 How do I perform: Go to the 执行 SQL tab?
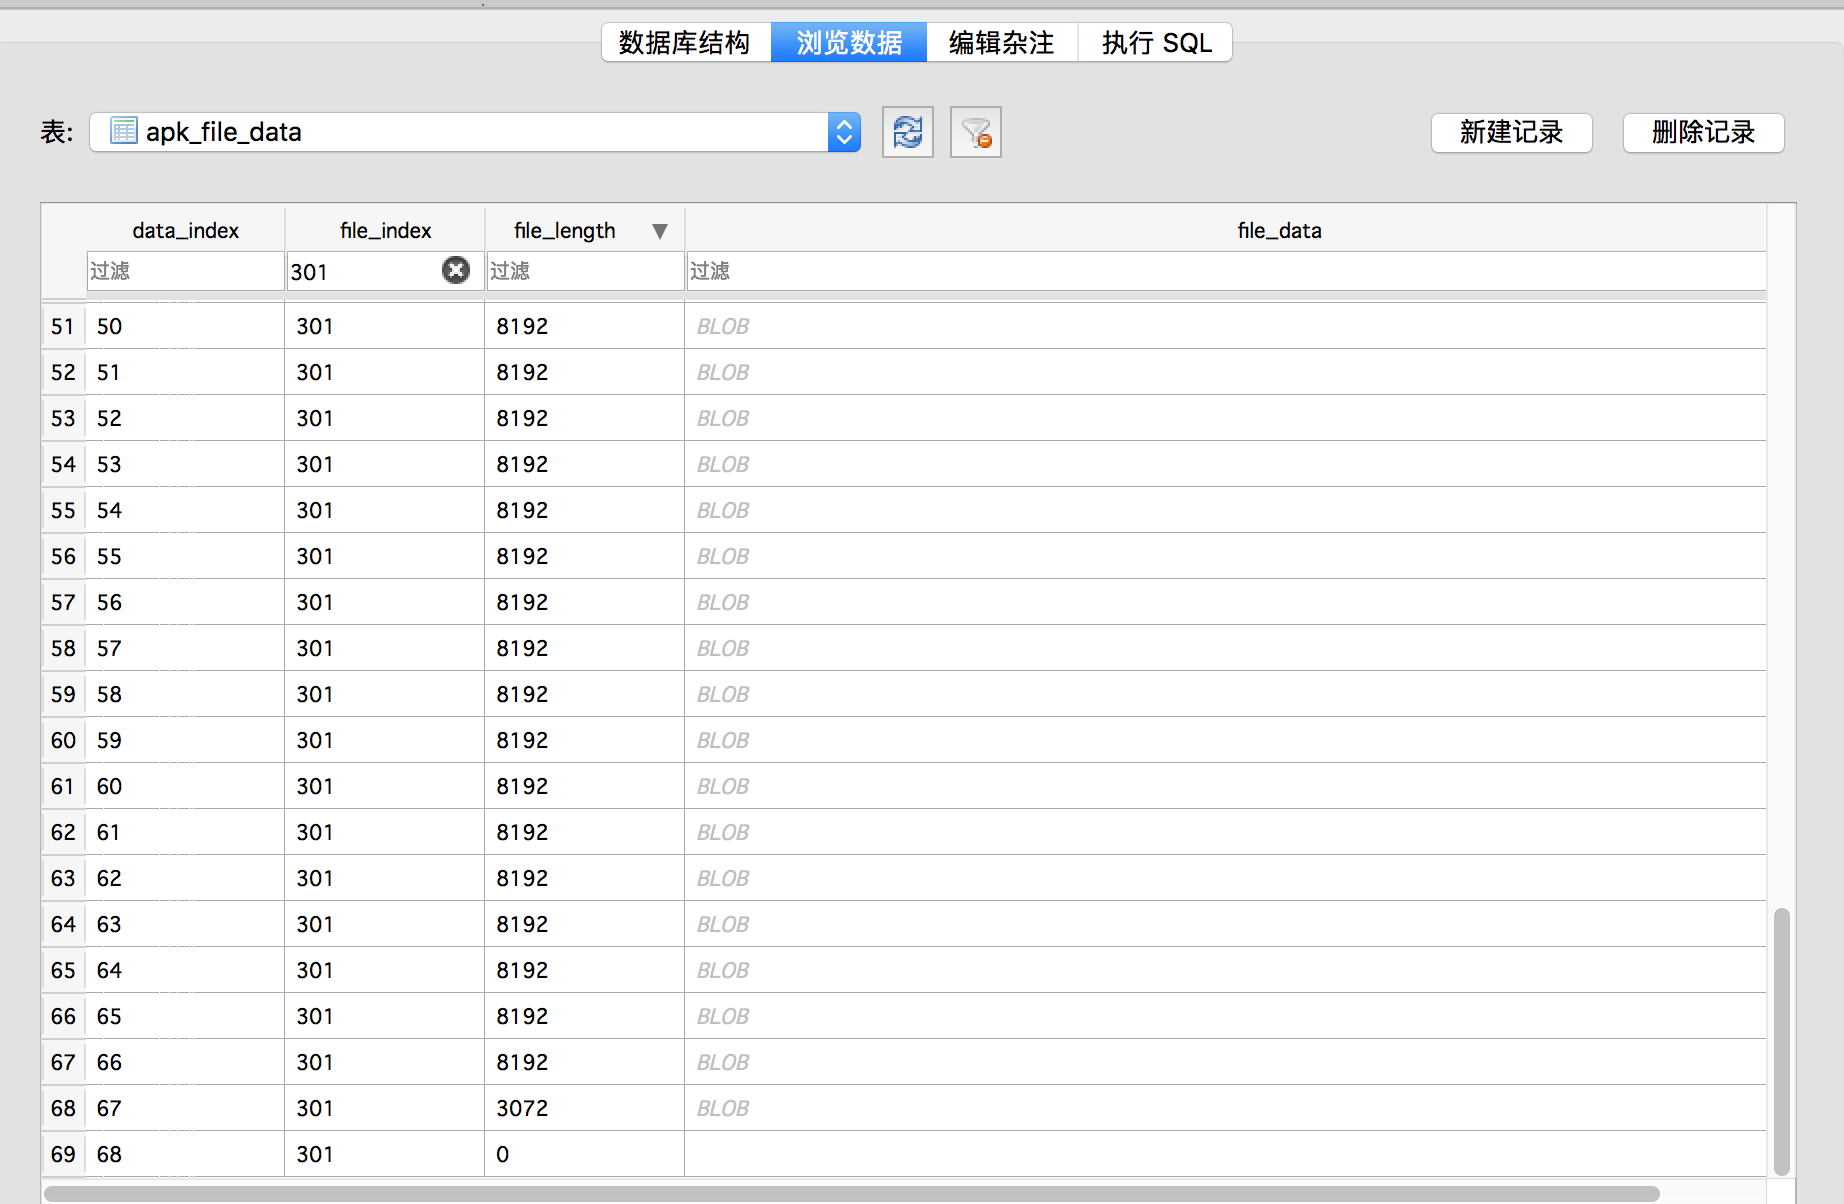(x=1156, y=43)
